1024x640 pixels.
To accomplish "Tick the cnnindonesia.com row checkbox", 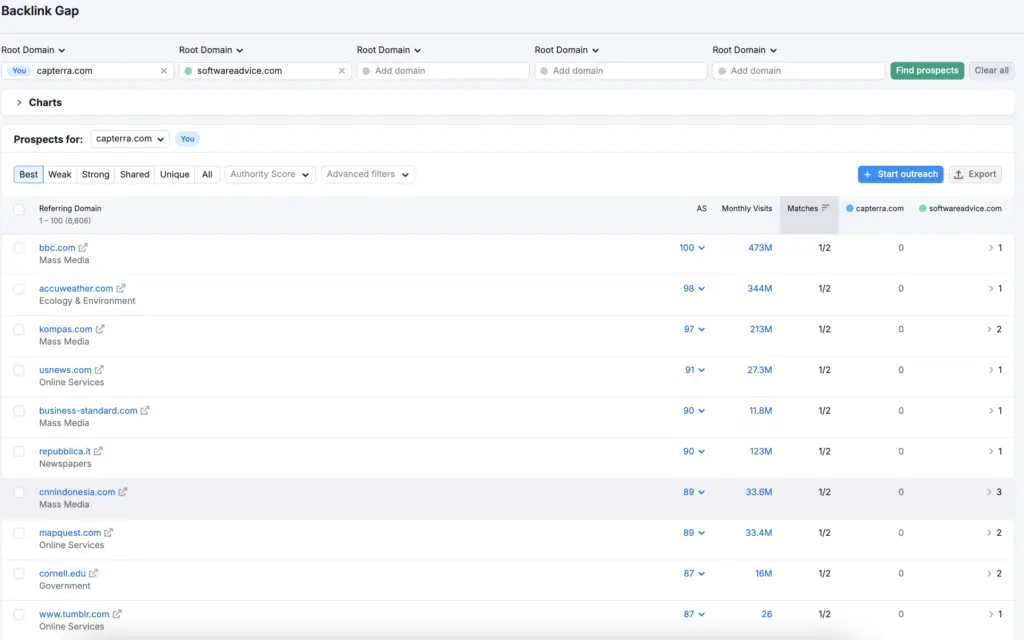I will (x=19, y=492).
